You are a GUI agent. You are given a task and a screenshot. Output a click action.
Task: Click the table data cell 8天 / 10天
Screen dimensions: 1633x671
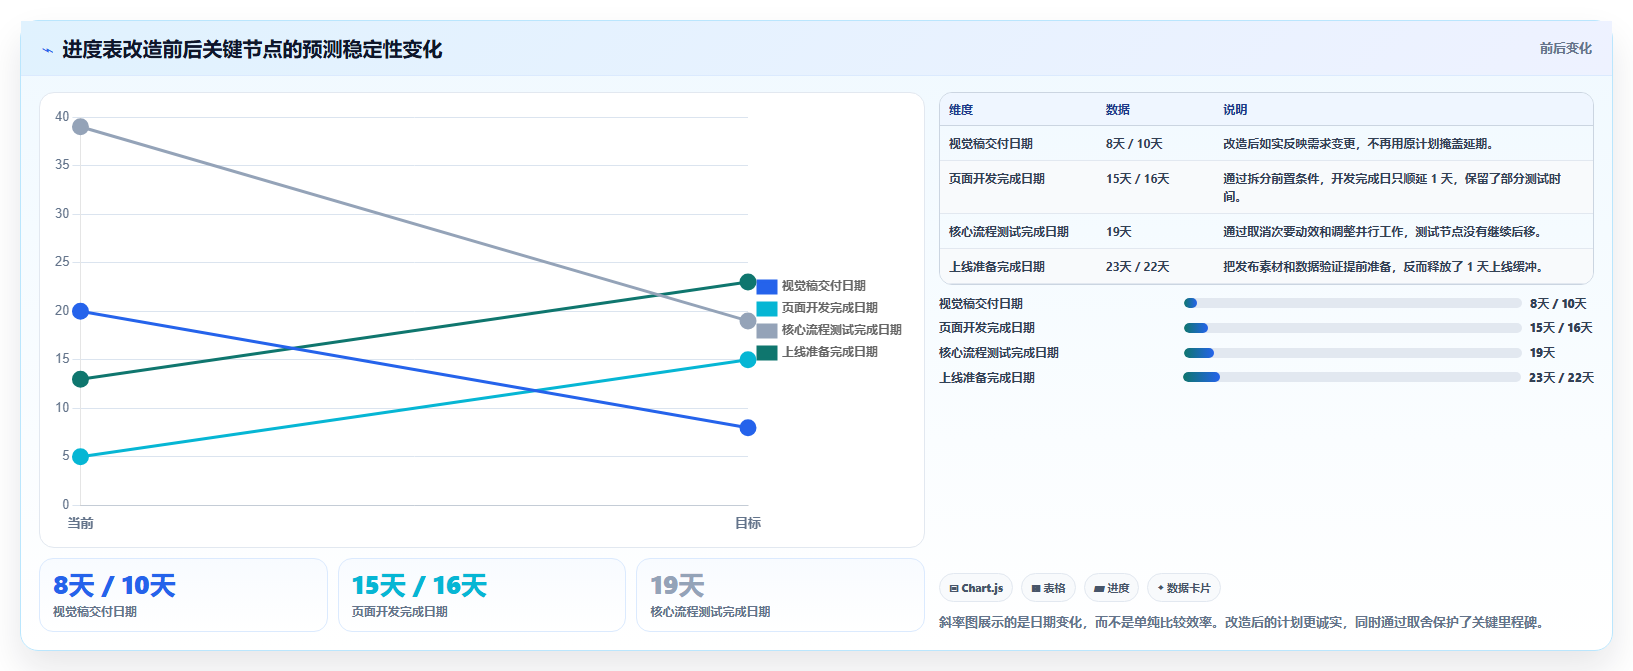(1134, 144)
